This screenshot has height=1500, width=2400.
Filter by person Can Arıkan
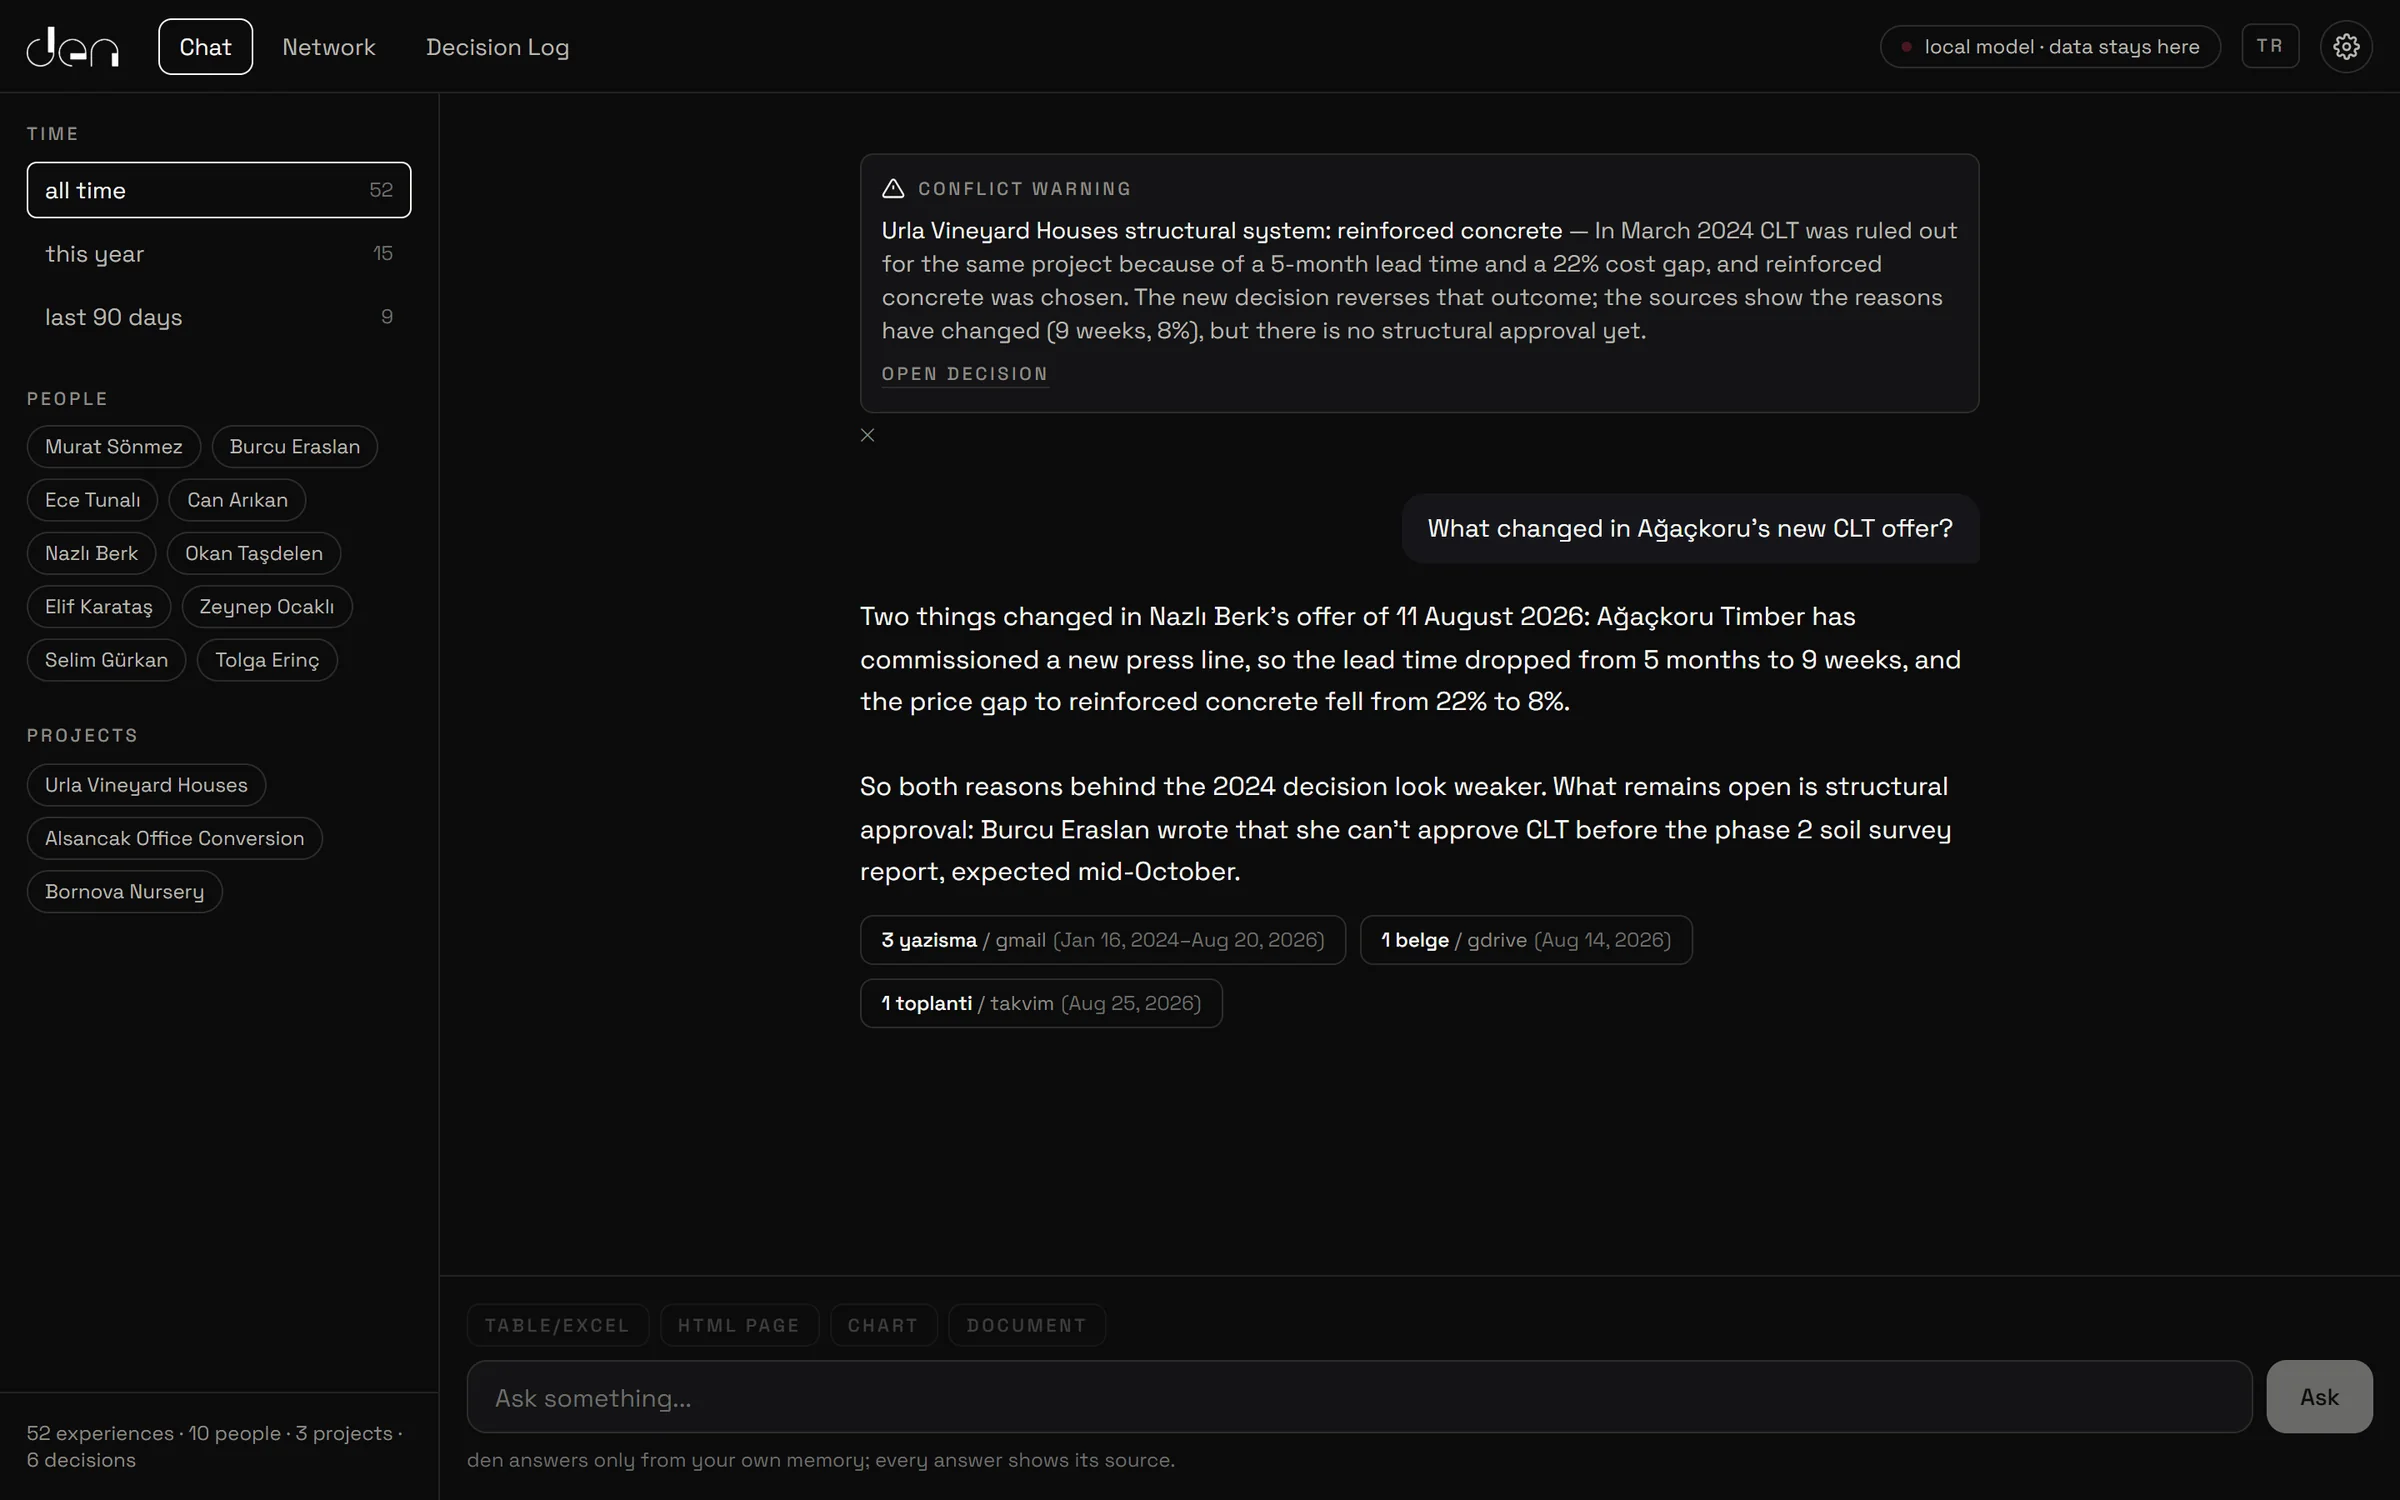coord(237,500)
